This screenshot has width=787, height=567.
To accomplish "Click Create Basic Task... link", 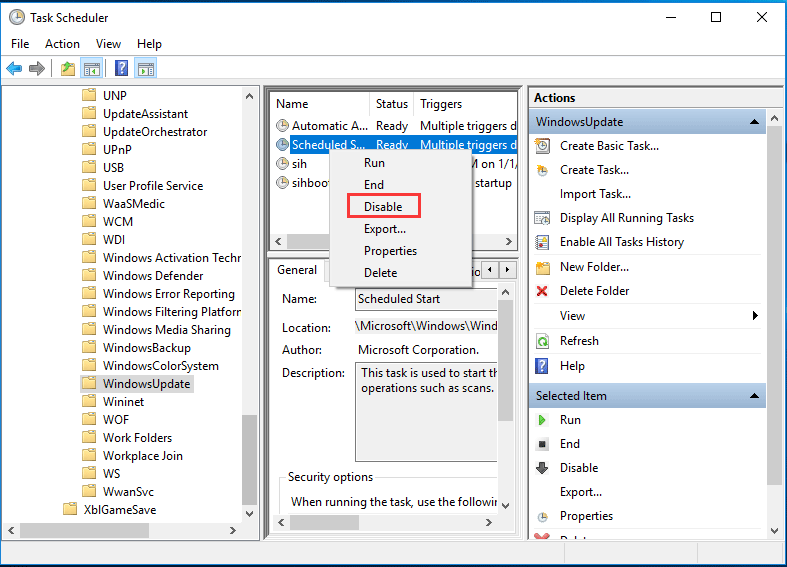I will pos(609,146).
